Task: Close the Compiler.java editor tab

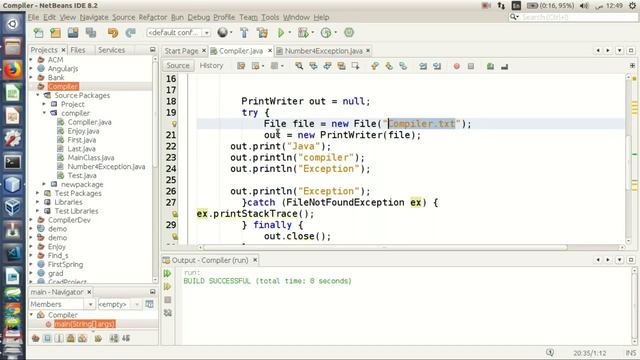Action: coord(270,51)
